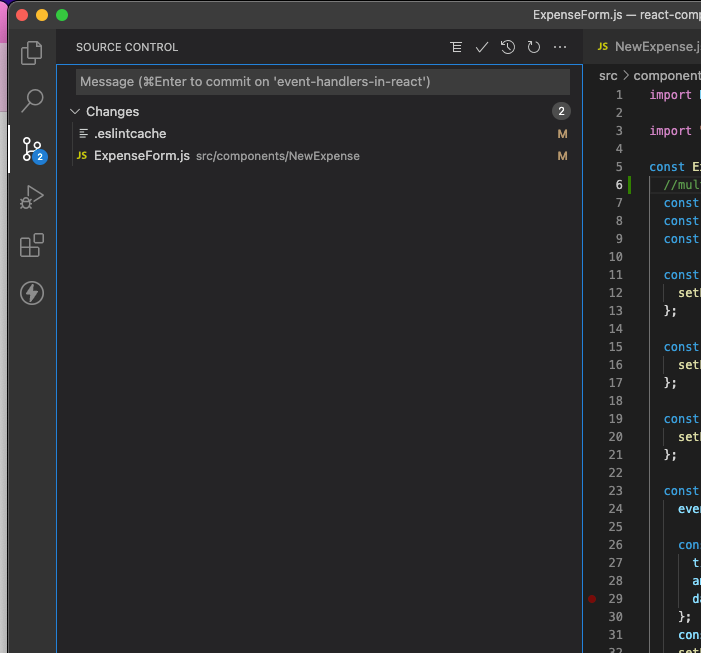Open the history clock icon in Source Control

tap(507, 47)
